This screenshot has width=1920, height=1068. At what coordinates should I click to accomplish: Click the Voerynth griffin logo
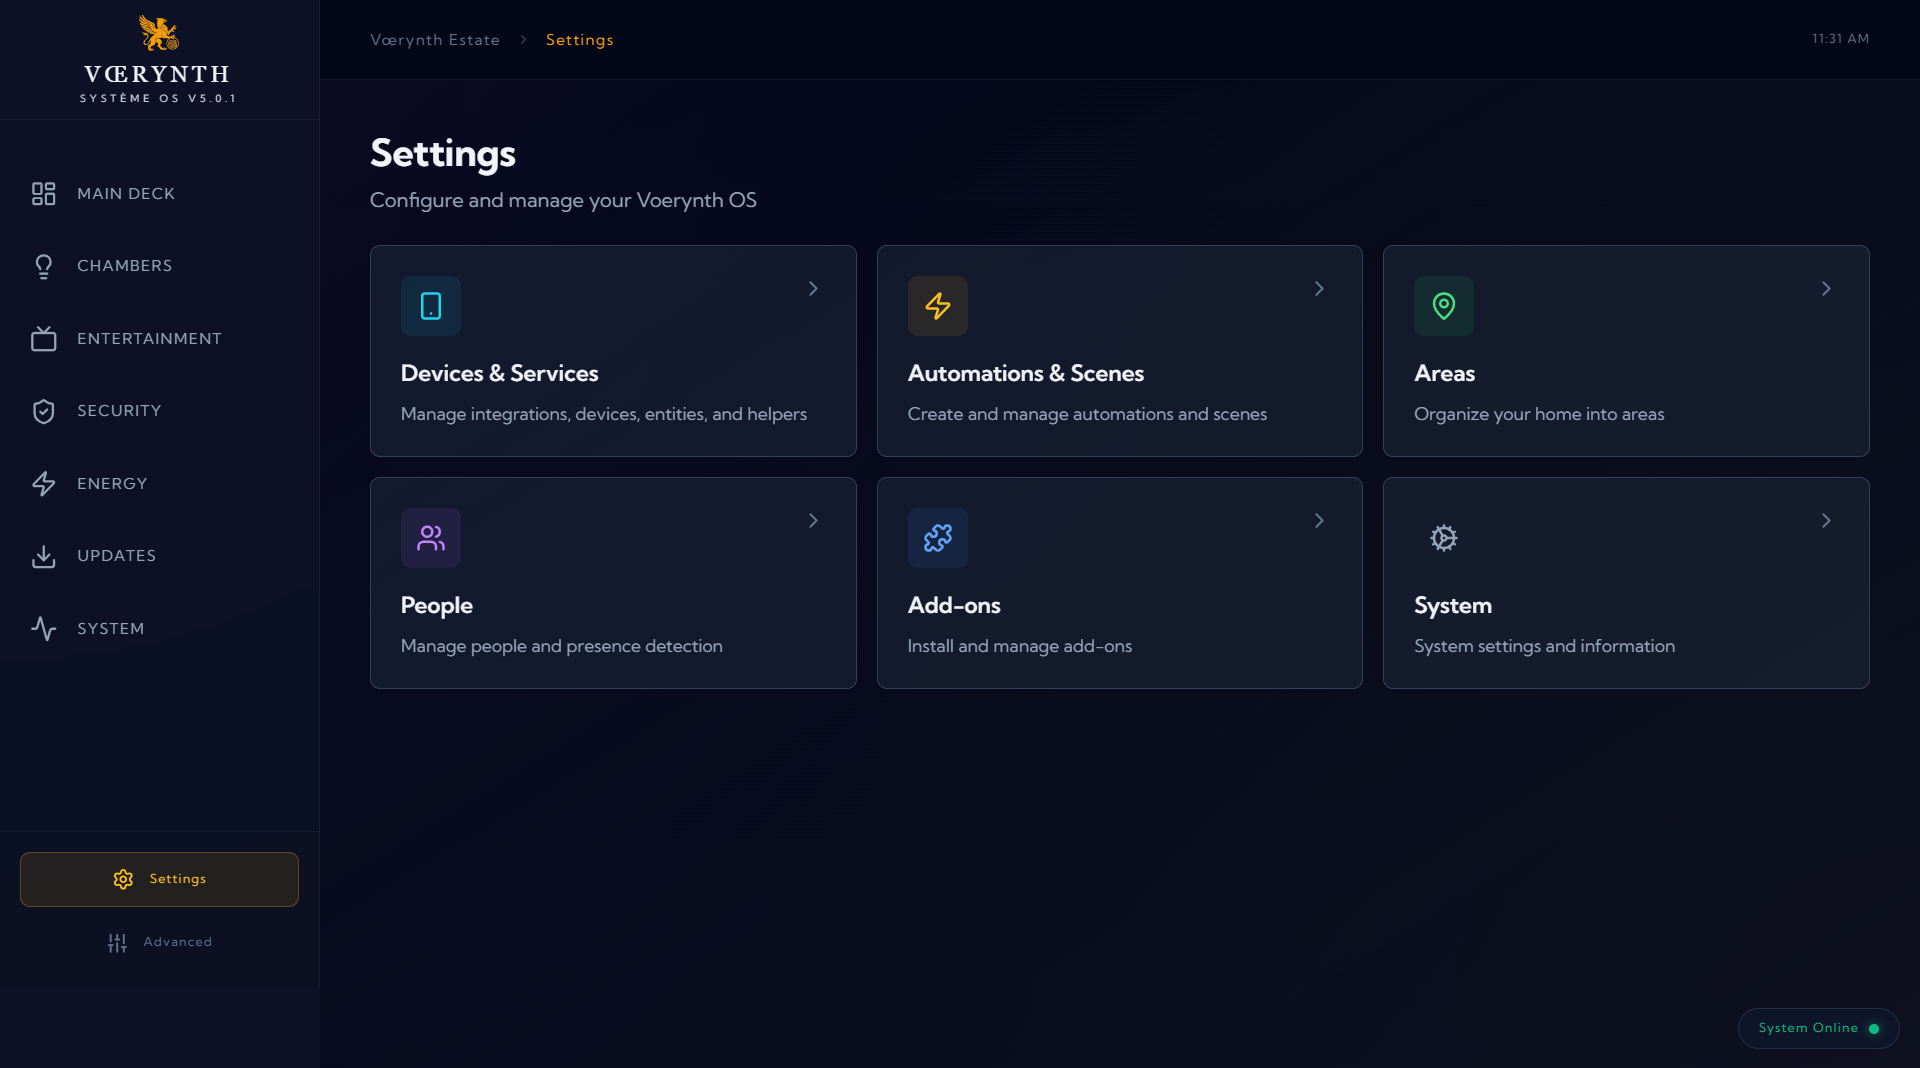point(158,33)
